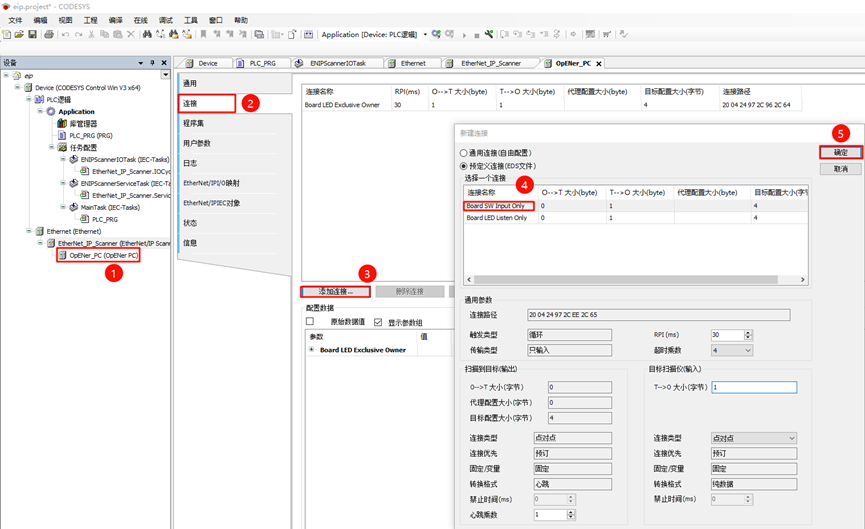Click the Delete X icon in toolbar

[x=131, y=34]
